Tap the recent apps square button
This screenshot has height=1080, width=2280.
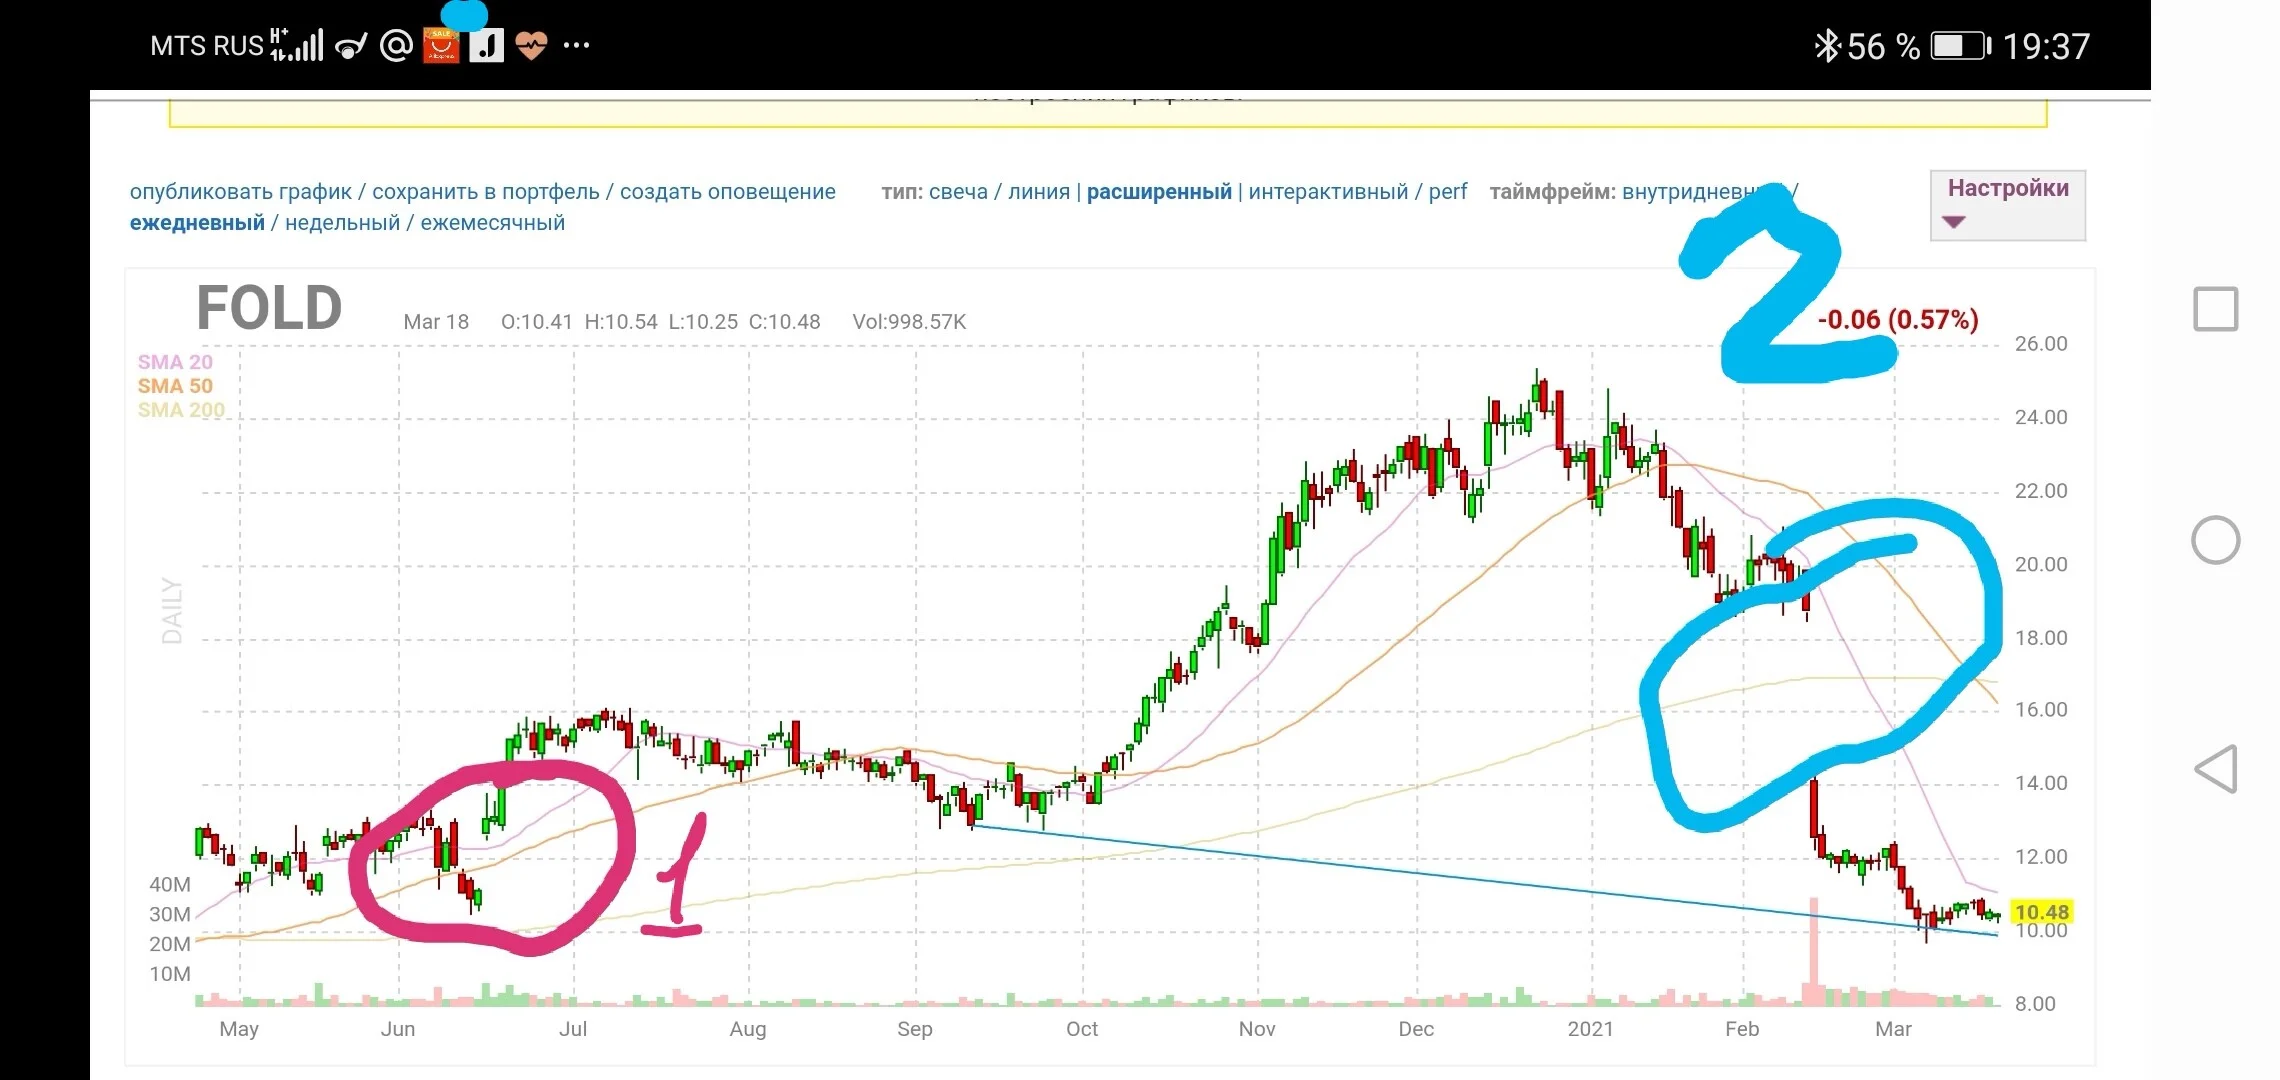(2216, 309)
